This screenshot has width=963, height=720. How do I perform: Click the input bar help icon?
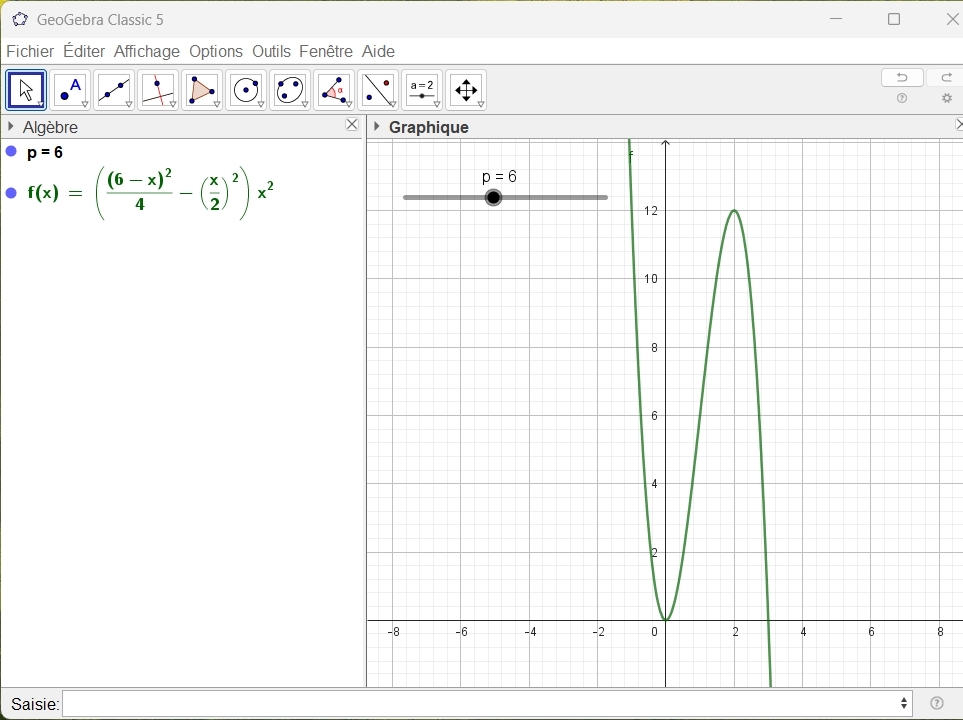click(937, 703)
